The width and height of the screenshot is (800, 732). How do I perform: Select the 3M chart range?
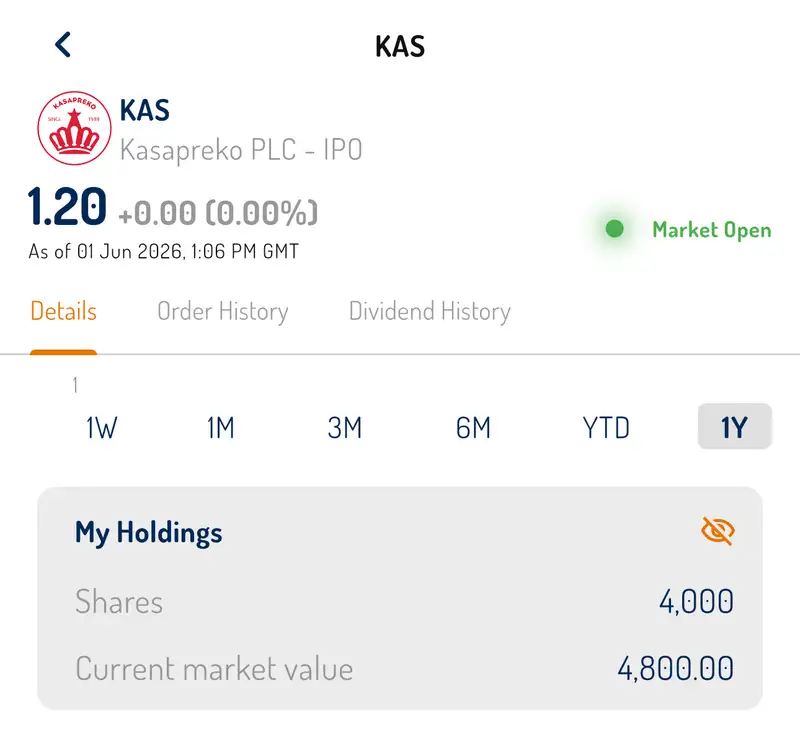(x=345, y=427)
